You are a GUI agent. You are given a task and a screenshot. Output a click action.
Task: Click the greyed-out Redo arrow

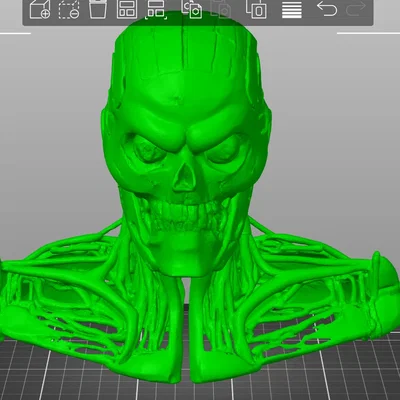point(356,9)
